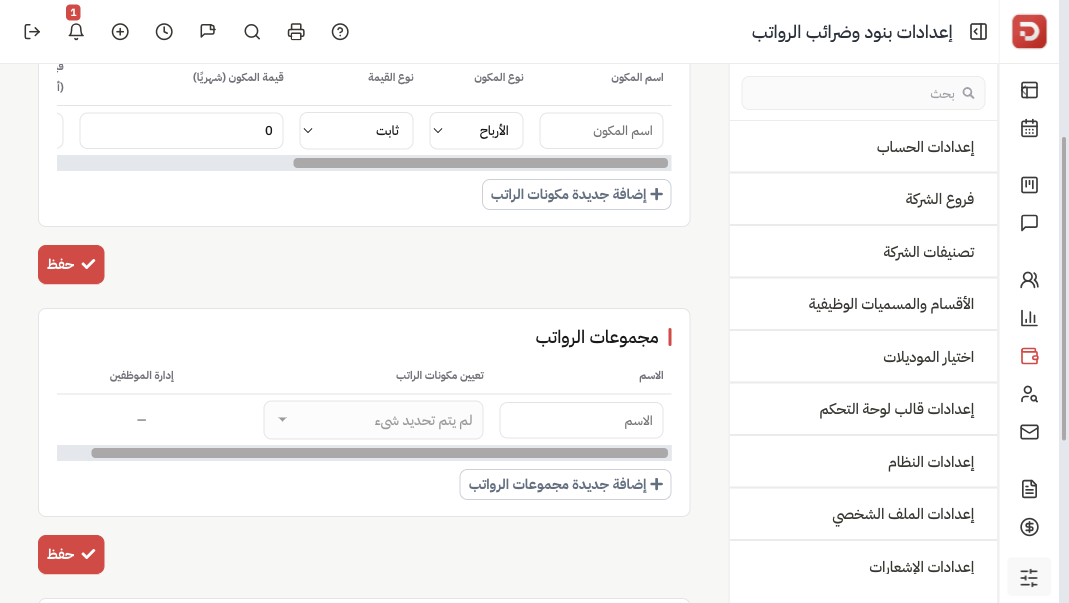Screen dimensions: 1069x603
Task: Open تصنيفات الشركة menu item
Action: click(x=863, y=252)
